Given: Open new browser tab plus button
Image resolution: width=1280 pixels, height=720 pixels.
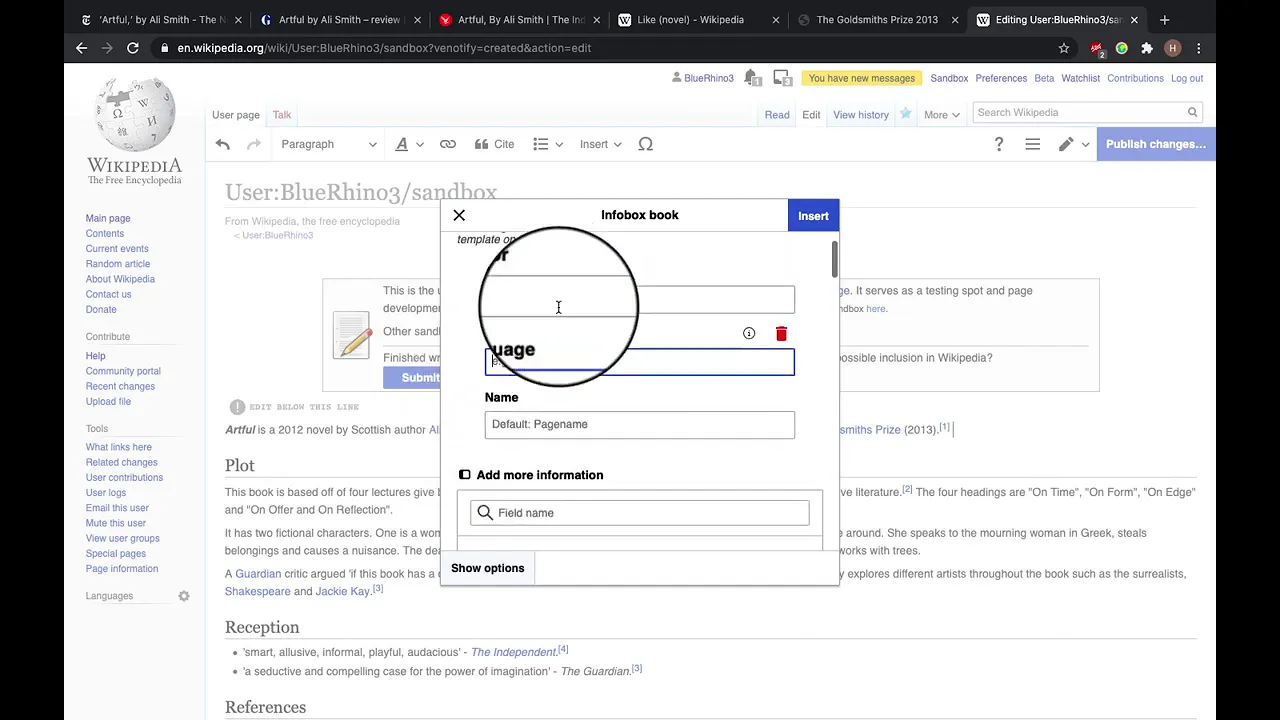Looking at the screenshot, I should tap(1164, 20).
